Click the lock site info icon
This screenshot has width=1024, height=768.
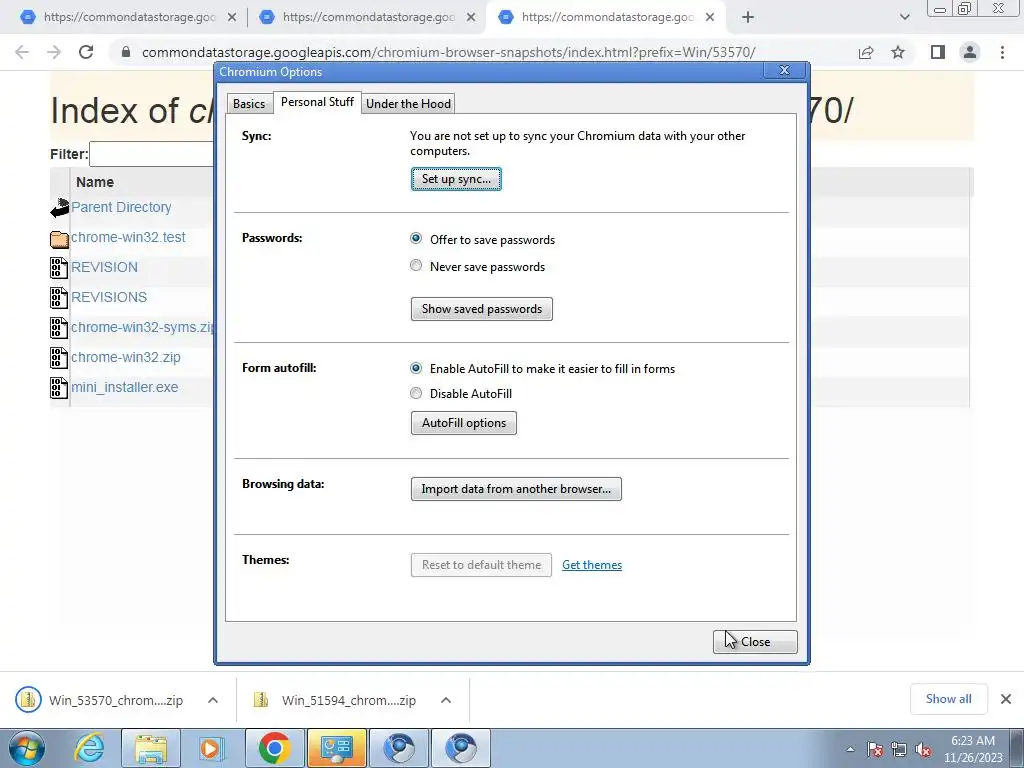click(x=126, y=52)
